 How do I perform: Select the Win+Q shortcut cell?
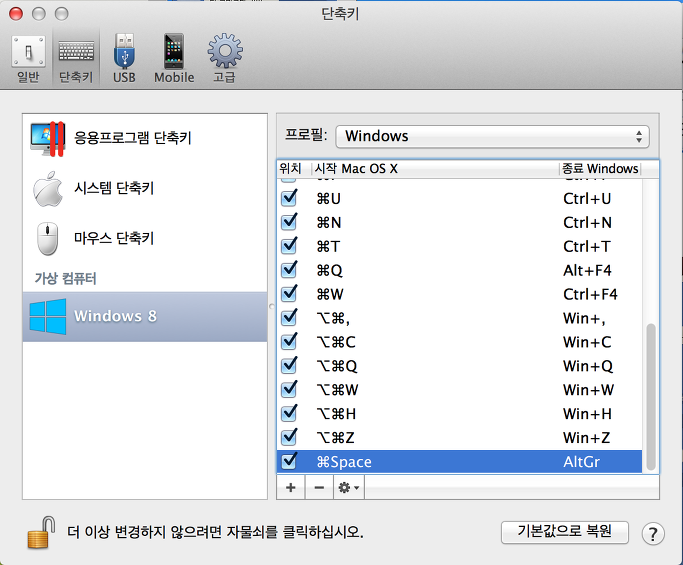tap(588, 366)
